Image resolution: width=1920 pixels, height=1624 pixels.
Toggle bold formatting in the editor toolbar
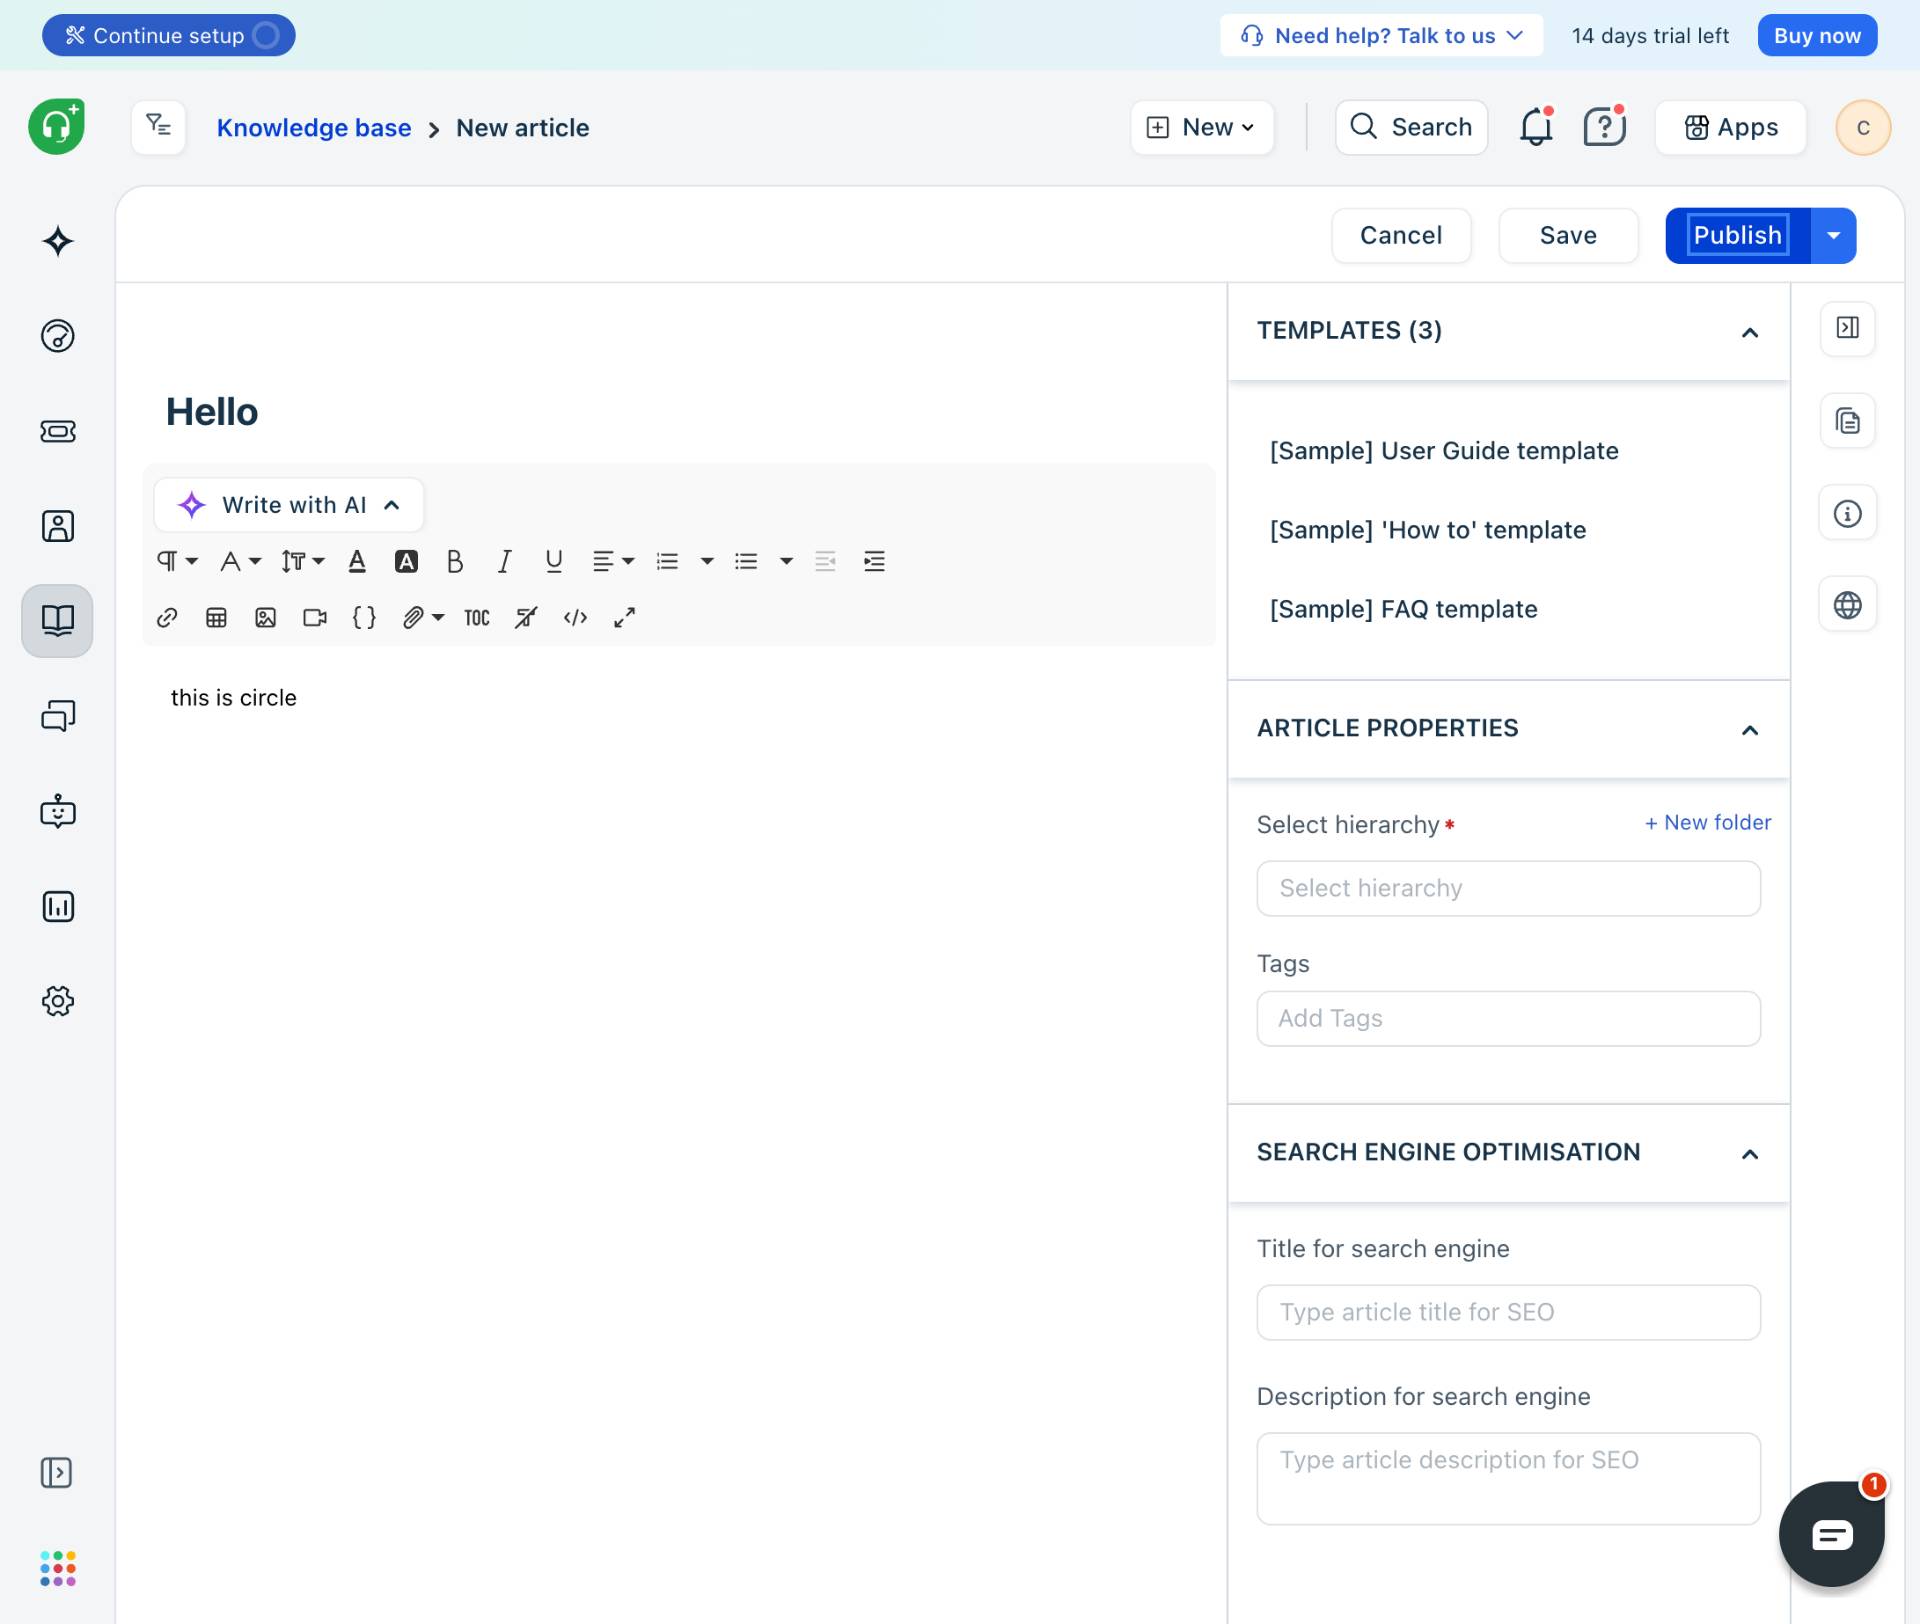(x=455, y=561)
